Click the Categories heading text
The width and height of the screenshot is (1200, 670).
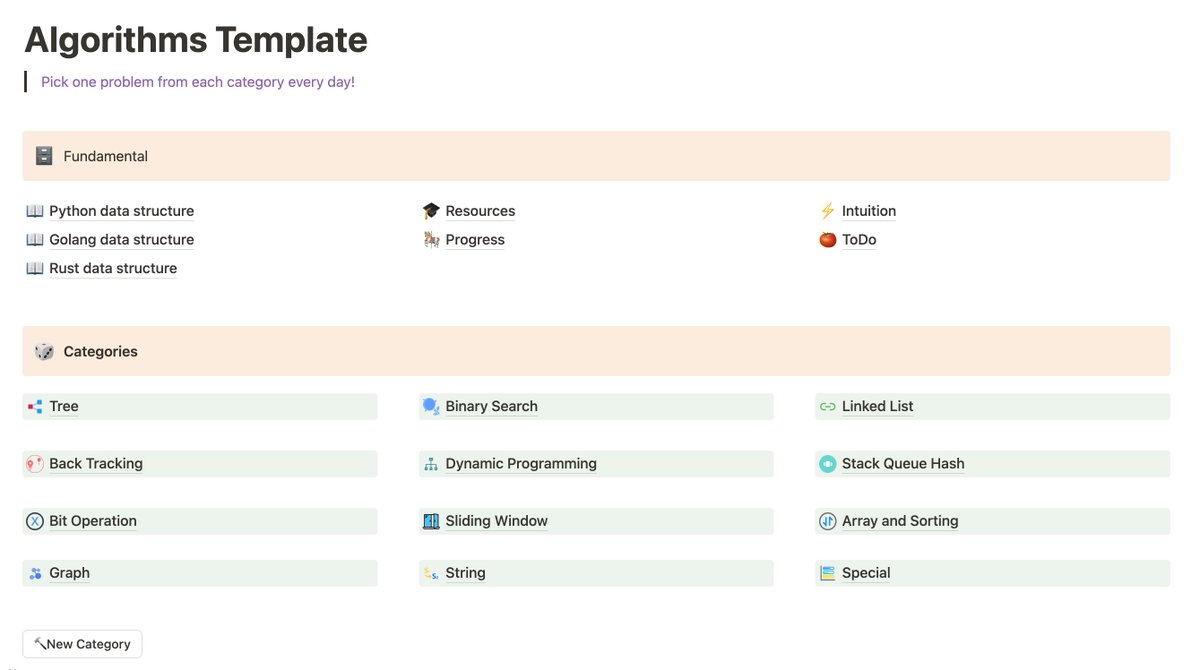pyautogui.click(x=100, y=351)
